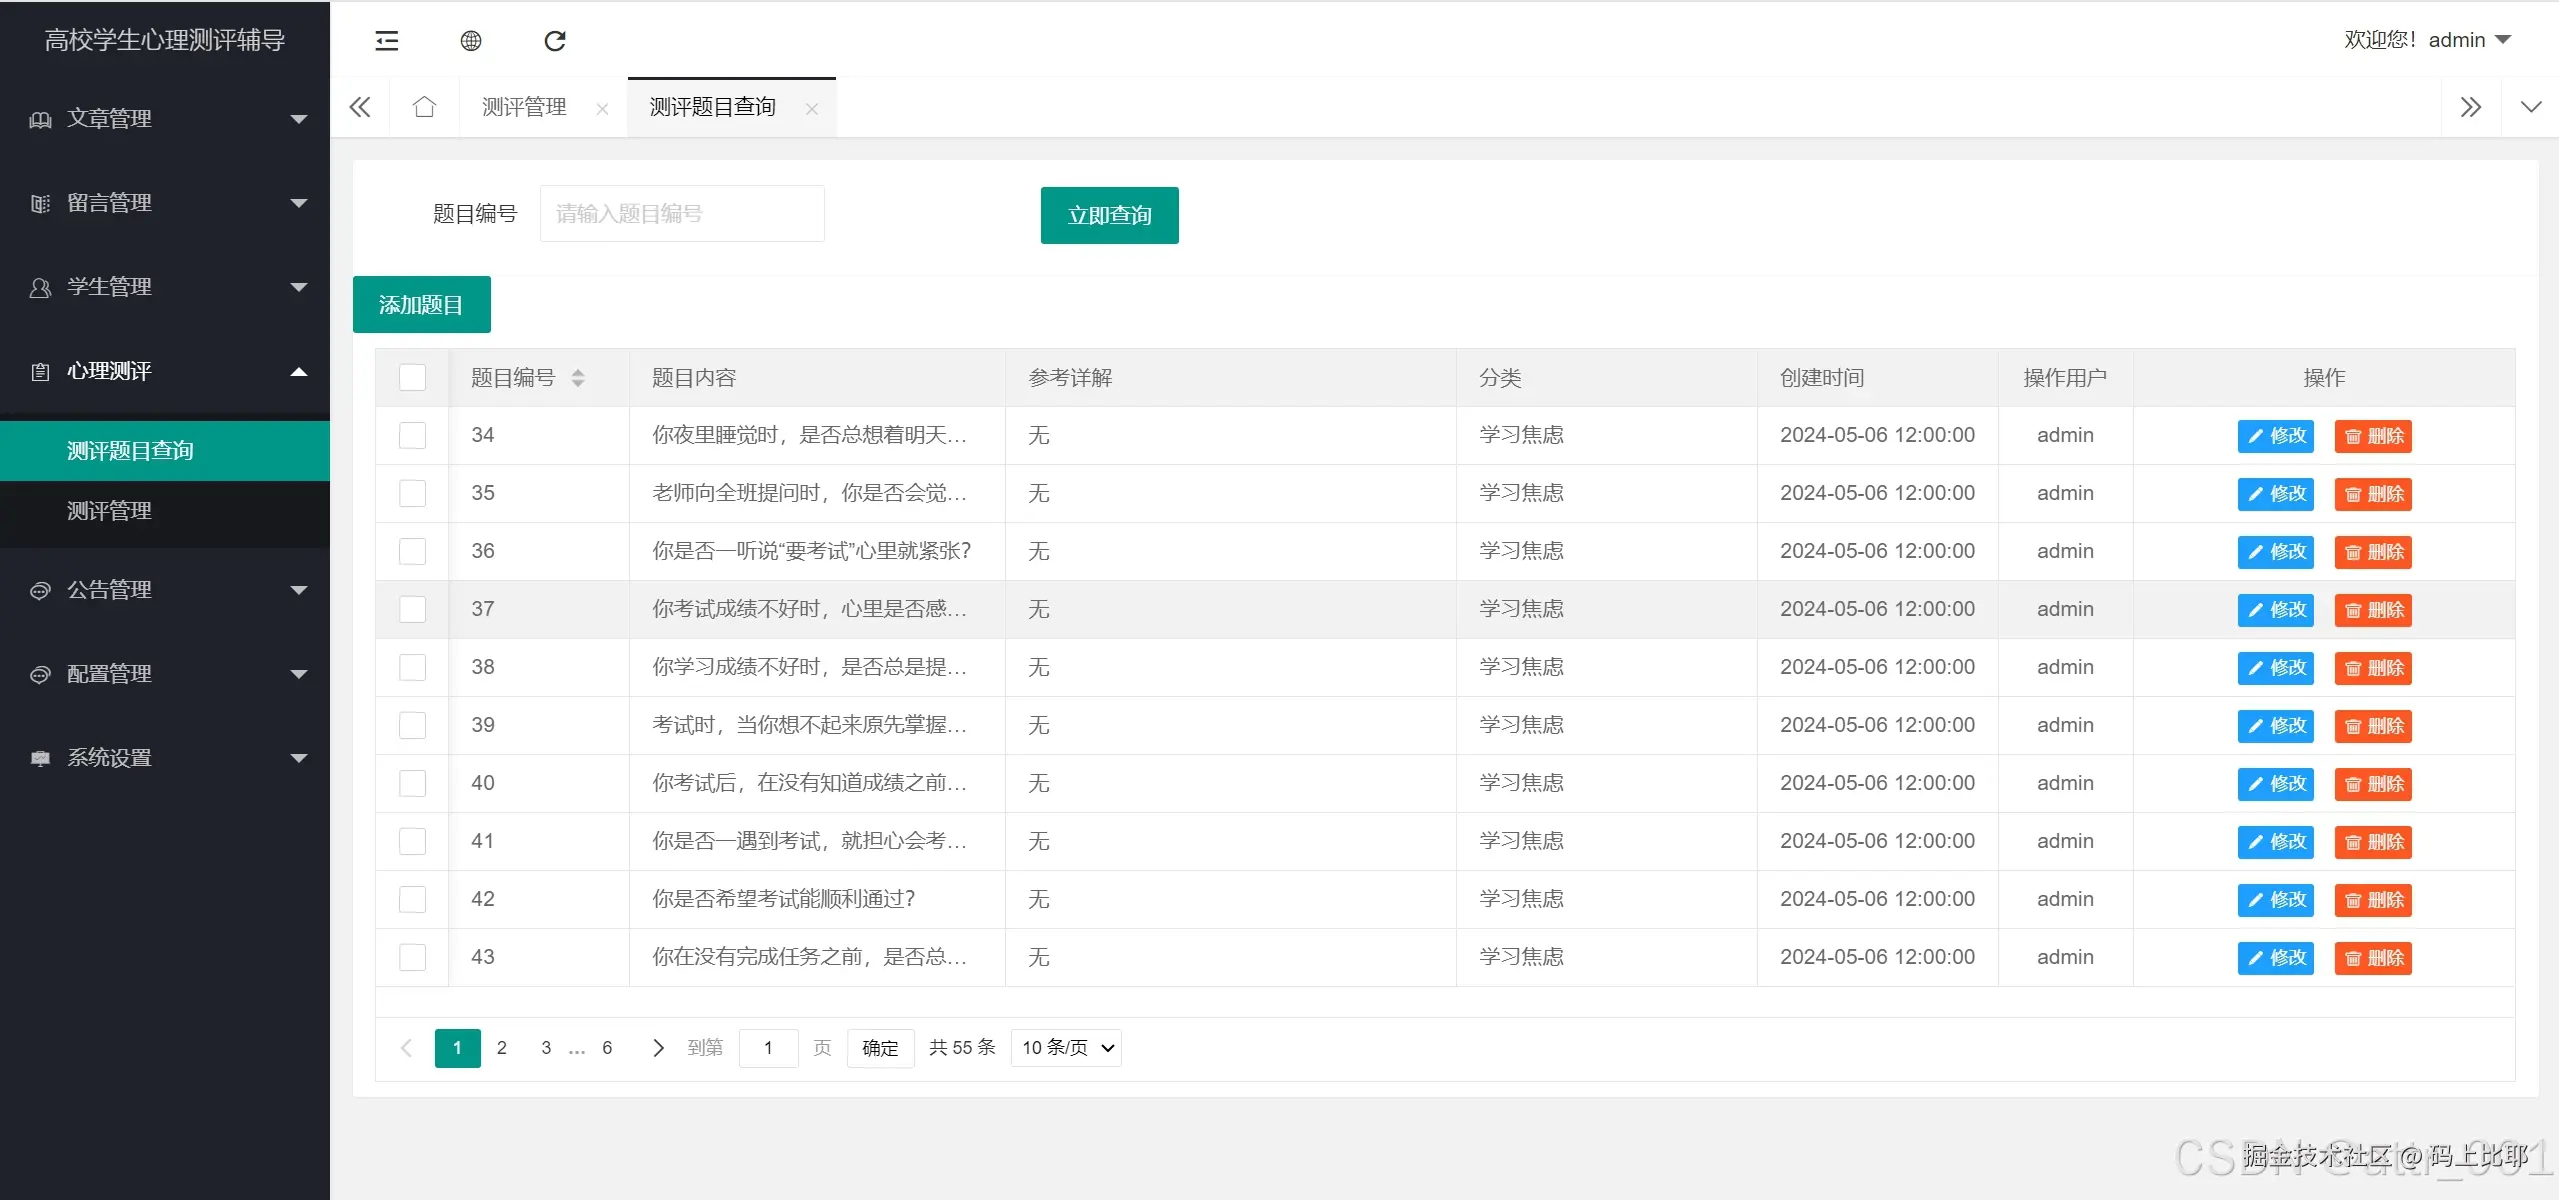
Task: Toggle the sidebar collapse icon
Action: click(x=386, y=41)
